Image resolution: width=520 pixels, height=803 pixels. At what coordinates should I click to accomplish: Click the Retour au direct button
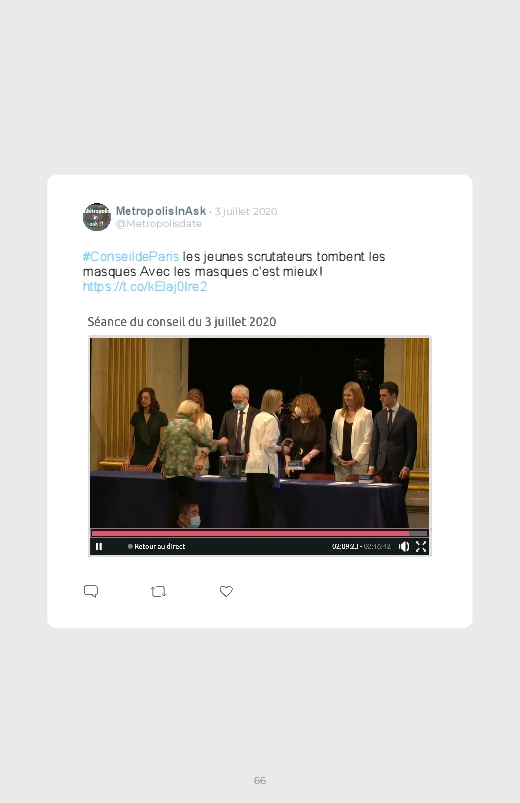(159, 546)
